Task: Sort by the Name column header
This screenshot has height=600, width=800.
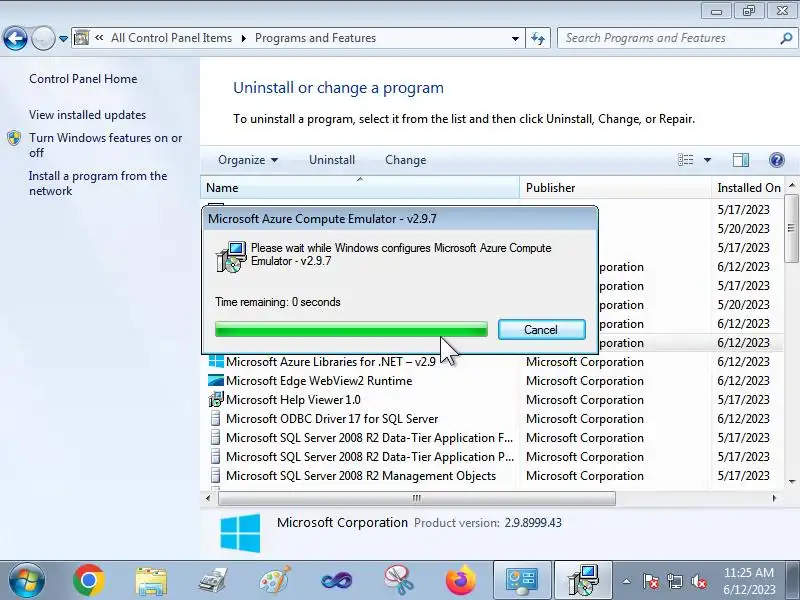Action: click(360, 188)
